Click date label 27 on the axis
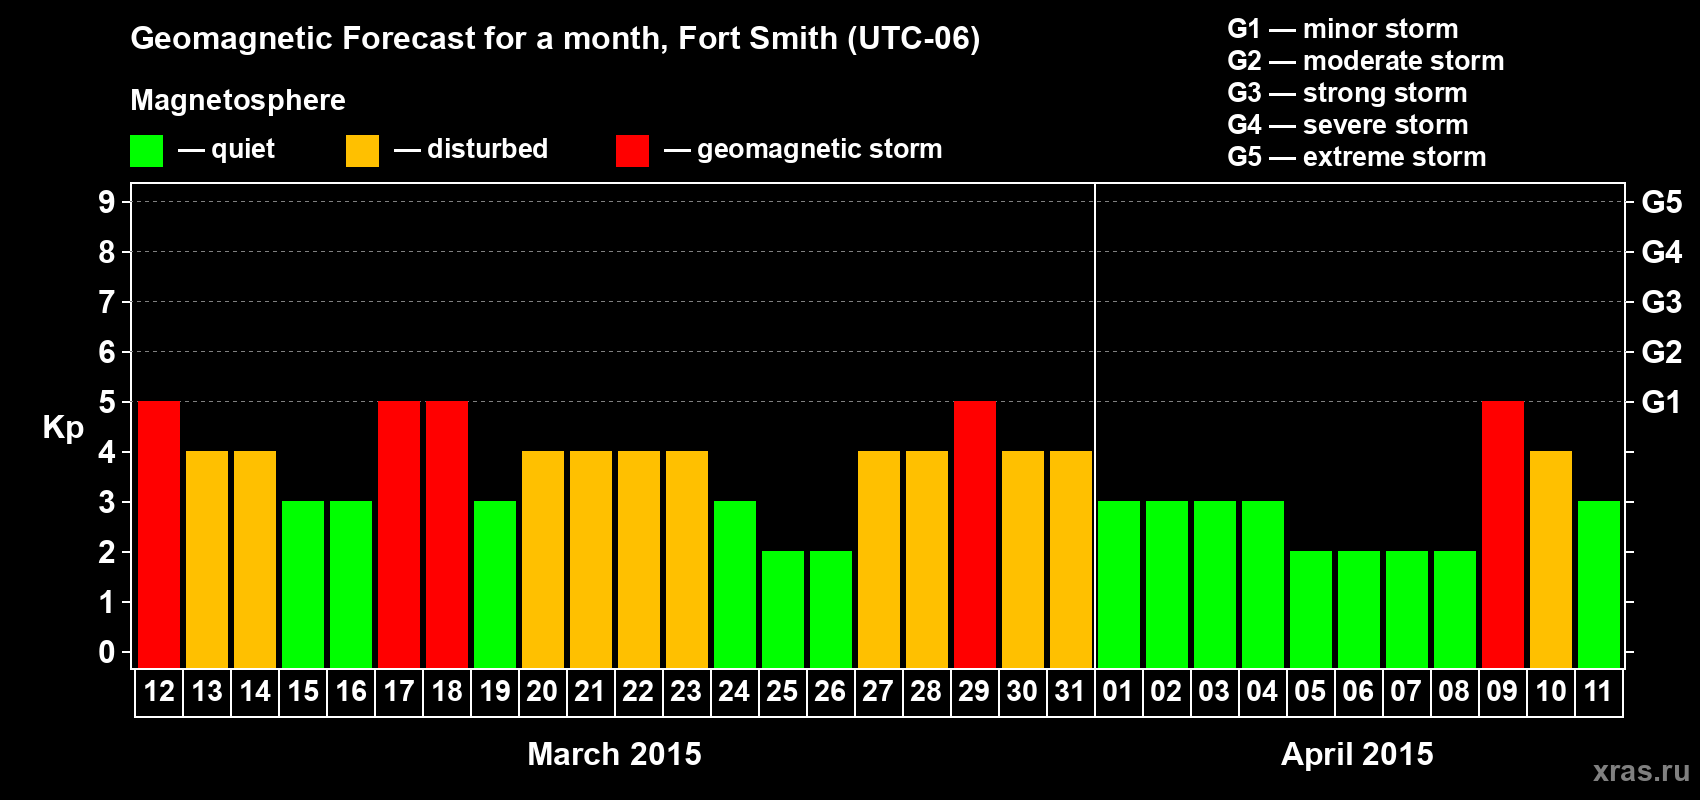This screenshot has height=800, width=1700. 878,692
